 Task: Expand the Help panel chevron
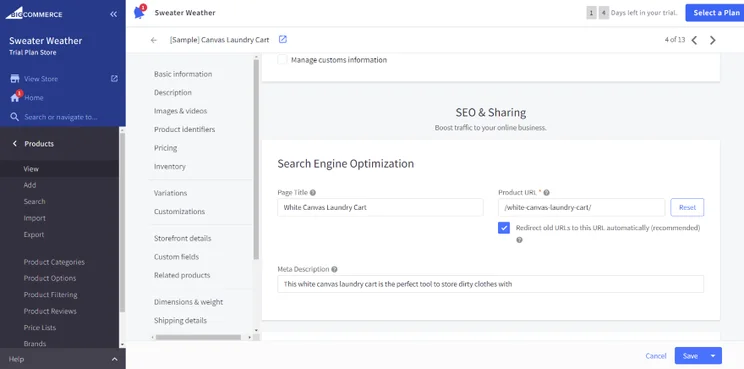coord(114,359)
